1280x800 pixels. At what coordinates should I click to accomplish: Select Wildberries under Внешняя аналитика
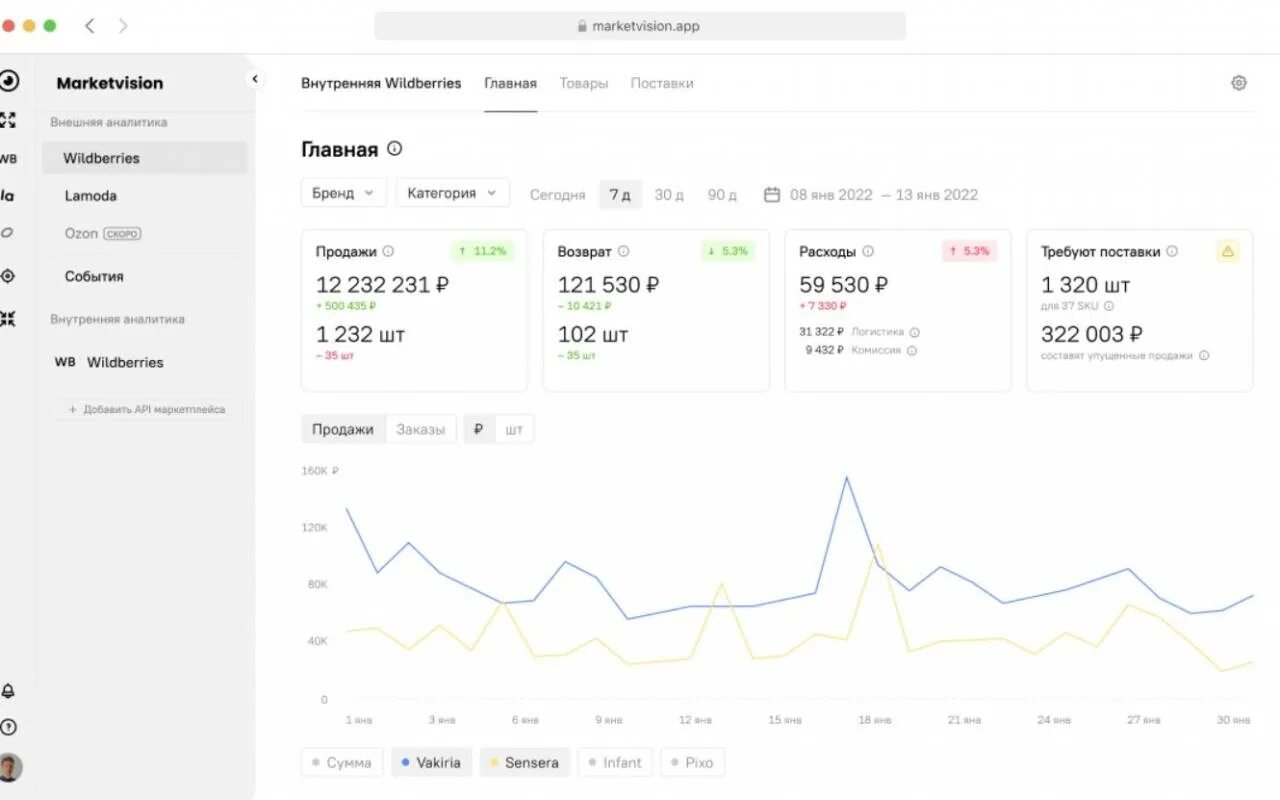(145, 158)
